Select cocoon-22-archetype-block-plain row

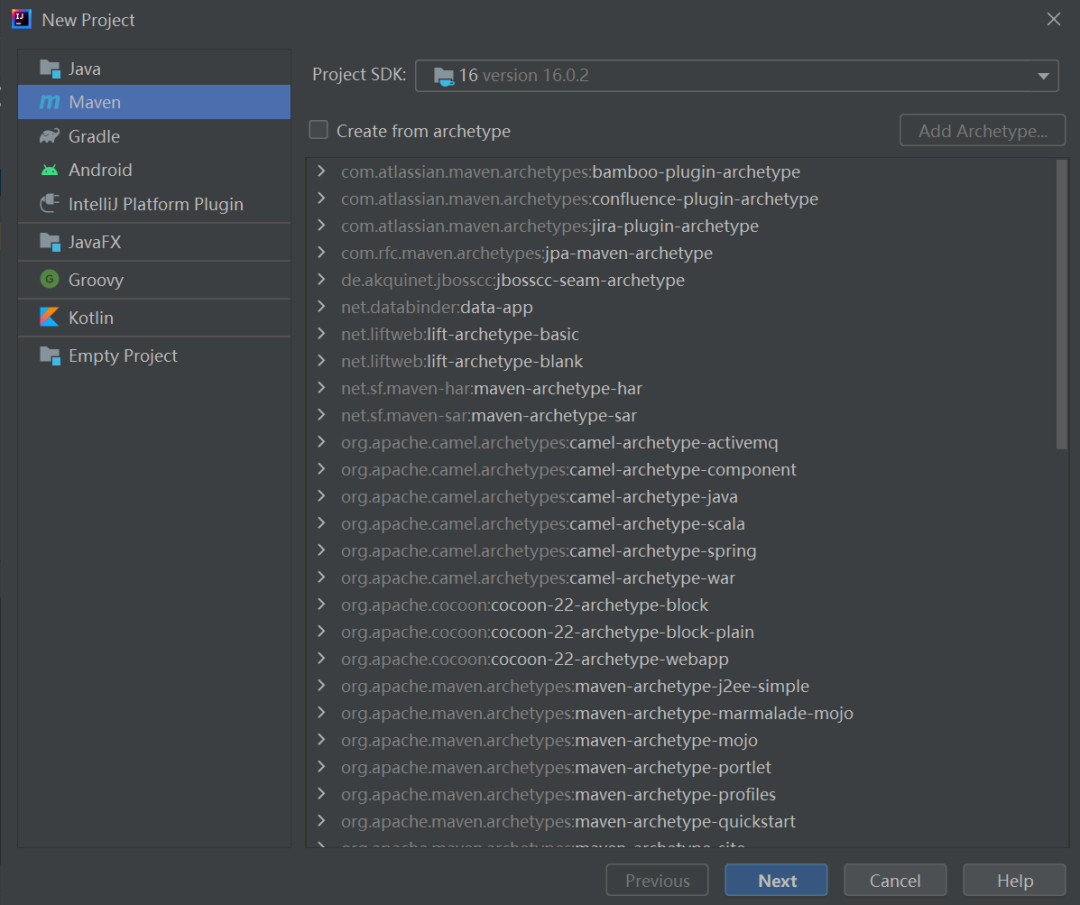point(681,632)
